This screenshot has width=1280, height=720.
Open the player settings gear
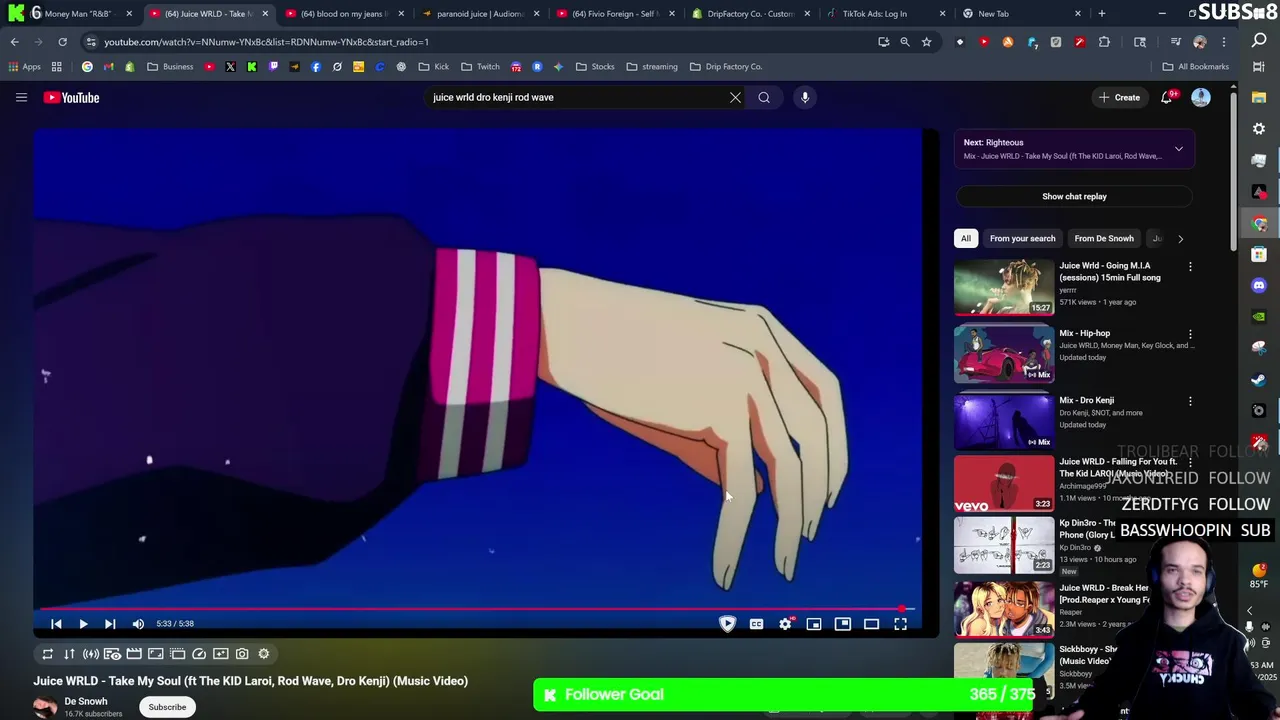click(786, 624)
